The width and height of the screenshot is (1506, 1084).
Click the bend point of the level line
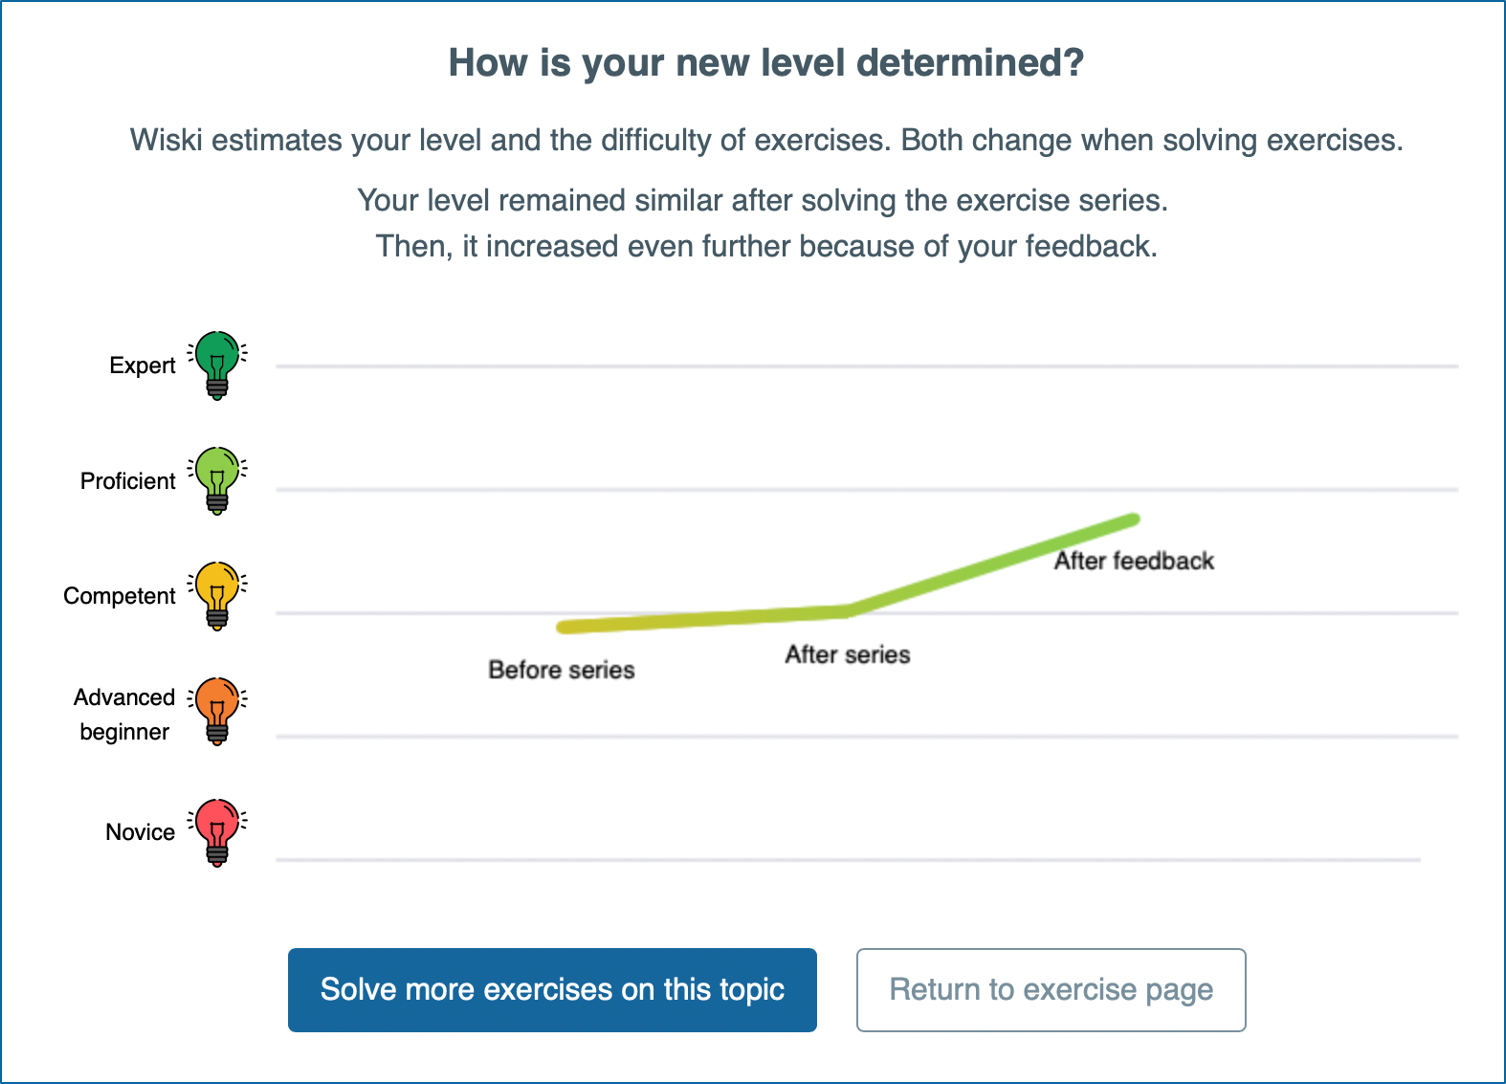pyautogui.click(x=848, y=610)
